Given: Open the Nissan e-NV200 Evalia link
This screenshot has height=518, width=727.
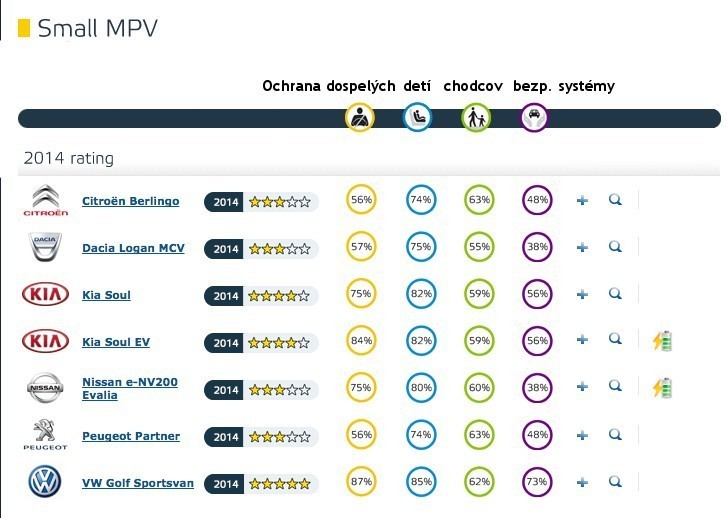Looking at the screenshot, I should coord(130,388).
